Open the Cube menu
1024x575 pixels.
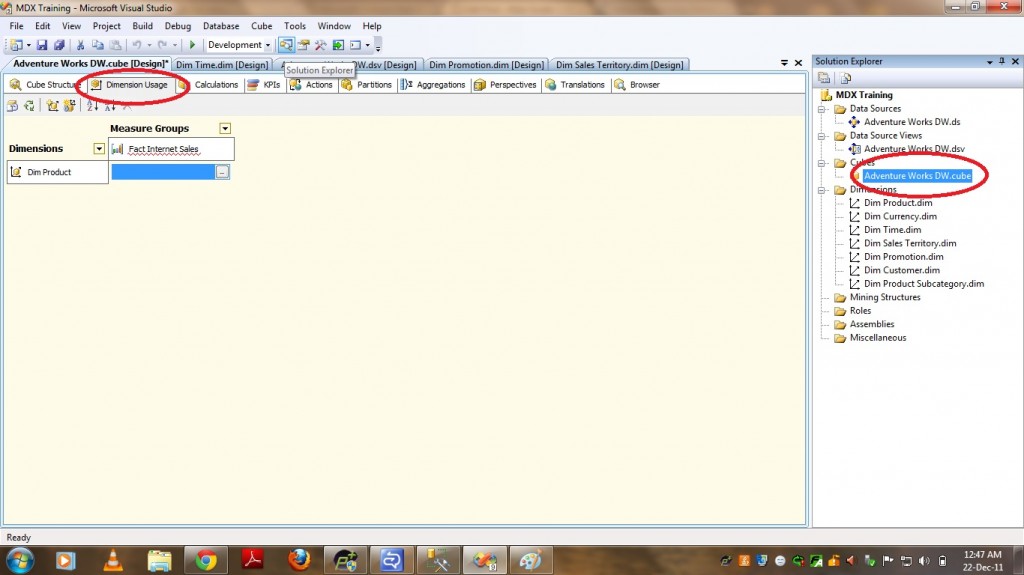(261, 26)
